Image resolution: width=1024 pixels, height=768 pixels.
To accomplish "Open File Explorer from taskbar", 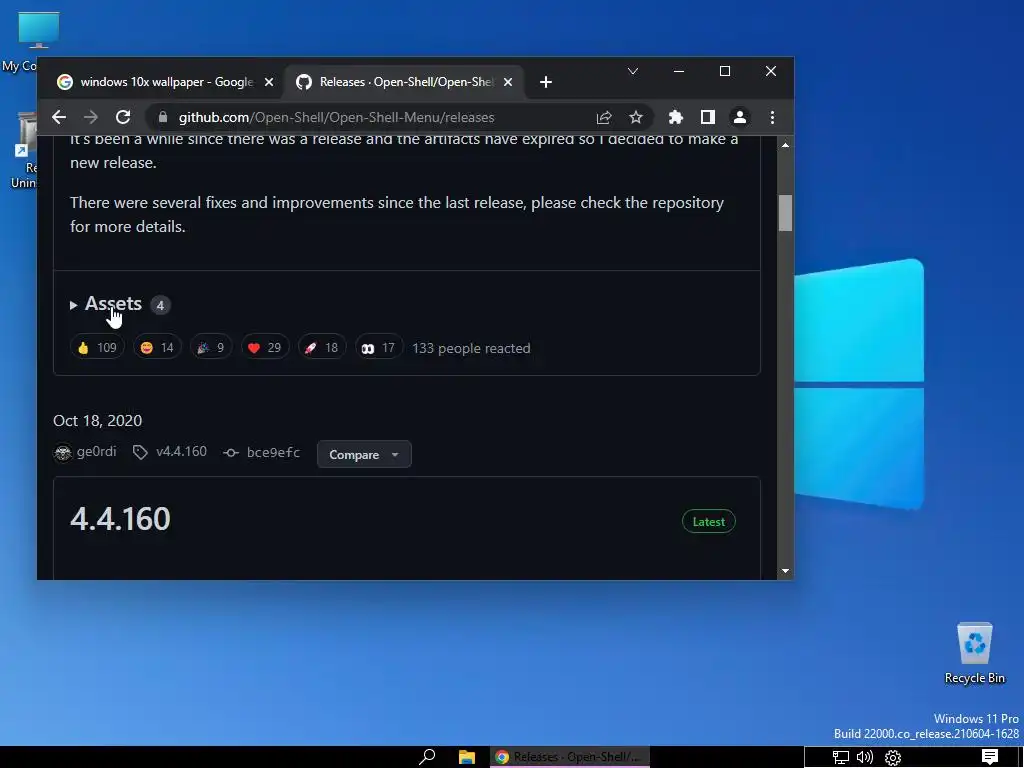I will (x=466, y=757).
